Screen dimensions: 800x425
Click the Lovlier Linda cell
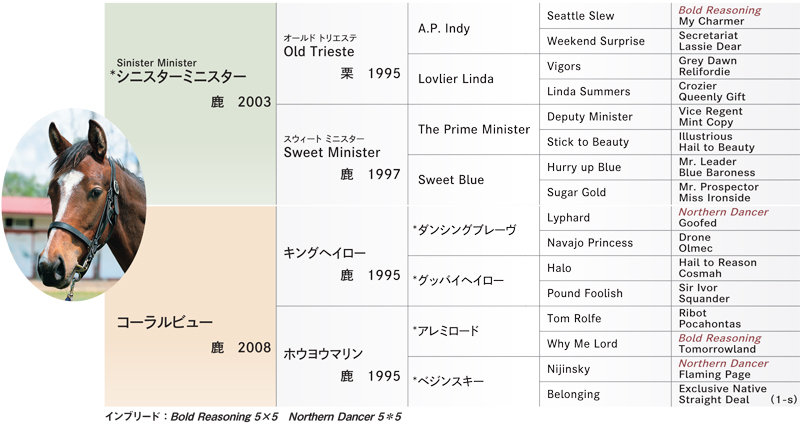pyautogui.click(x=473, y=79)
